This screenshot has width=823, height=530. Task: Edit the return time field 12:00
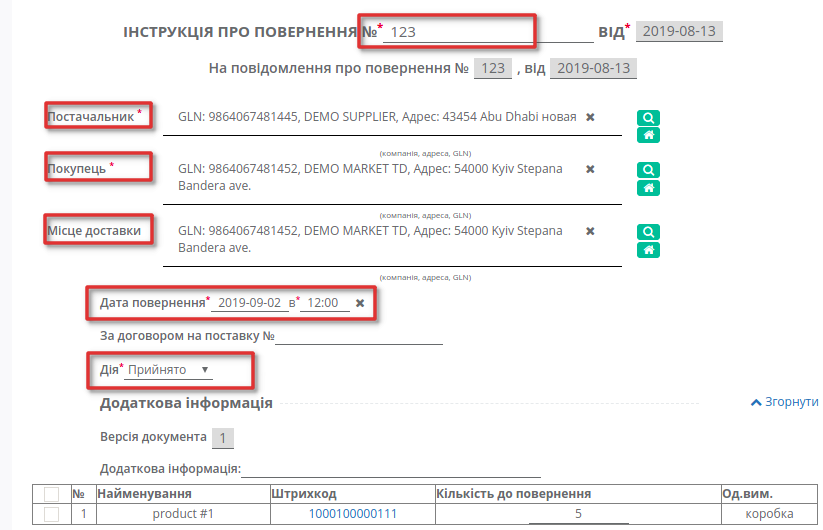point(324,303)
